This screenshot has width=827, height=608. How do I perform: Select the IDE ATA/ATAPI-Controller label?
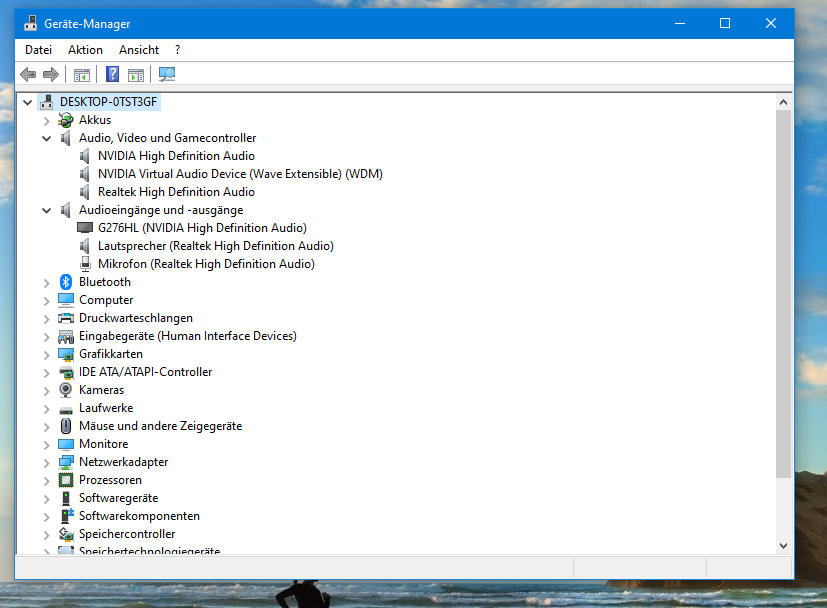[x=146, y=372]
